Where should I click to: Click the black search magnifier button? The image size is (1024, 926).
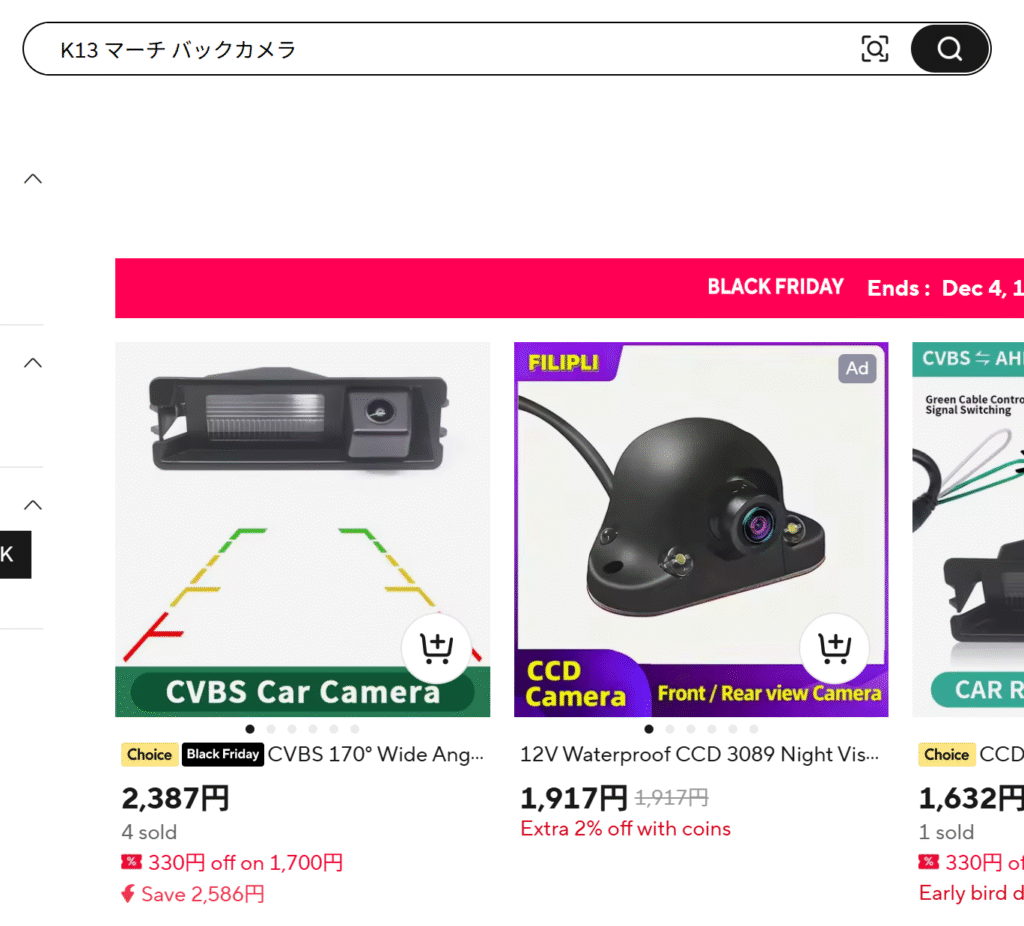950,49
